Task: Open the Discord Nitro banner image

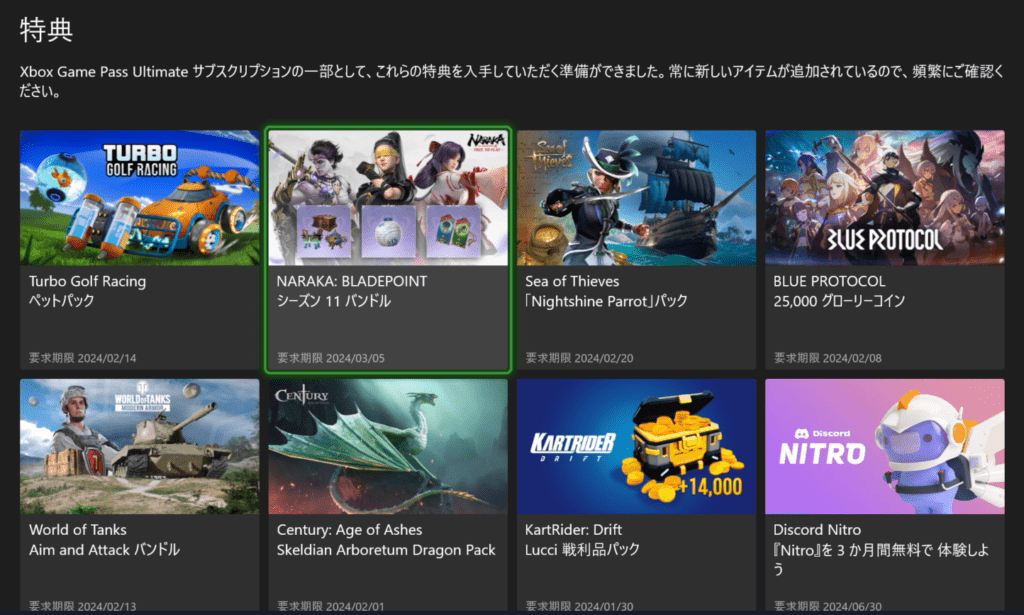Action: [x=885, y=446]
